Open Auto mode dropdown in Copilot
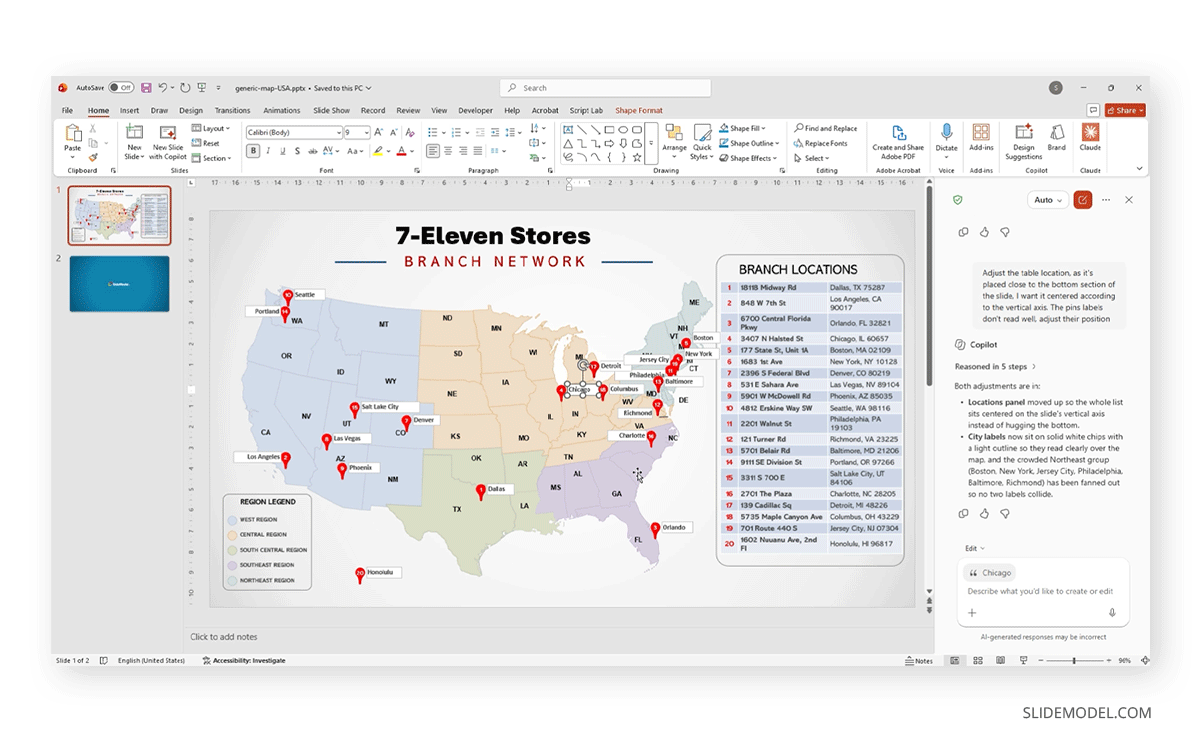This screenshot has width=1200, height=743. (x=1048, y=200)
